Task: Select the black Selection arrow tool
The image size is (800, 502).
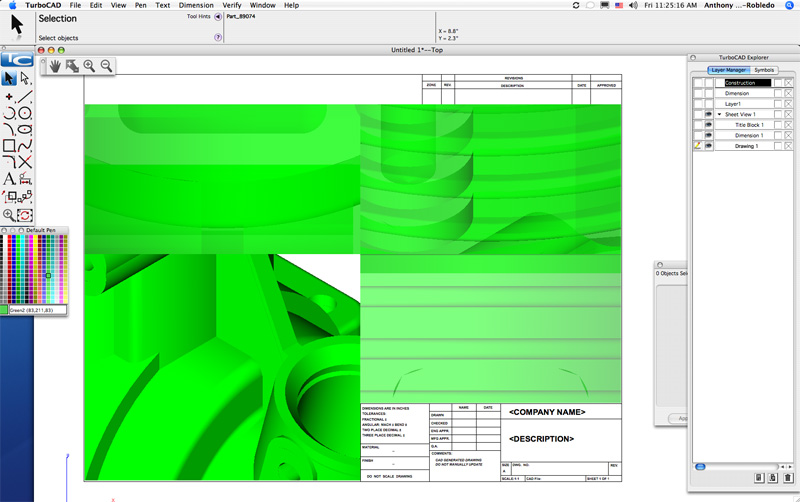Action: click(9, 78)
